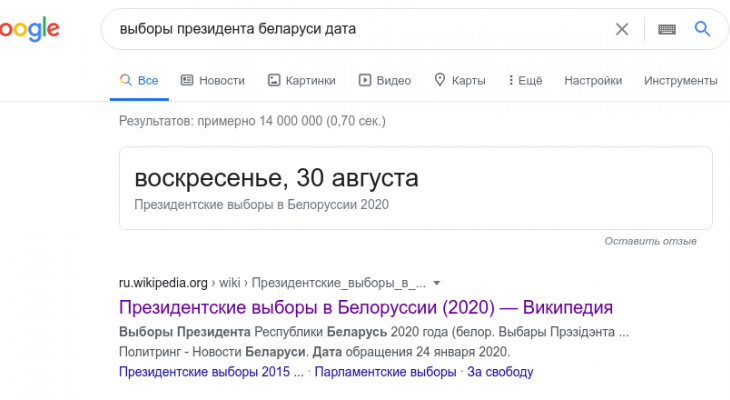
Task: Select the Все results tab
Action: (138, 80)
